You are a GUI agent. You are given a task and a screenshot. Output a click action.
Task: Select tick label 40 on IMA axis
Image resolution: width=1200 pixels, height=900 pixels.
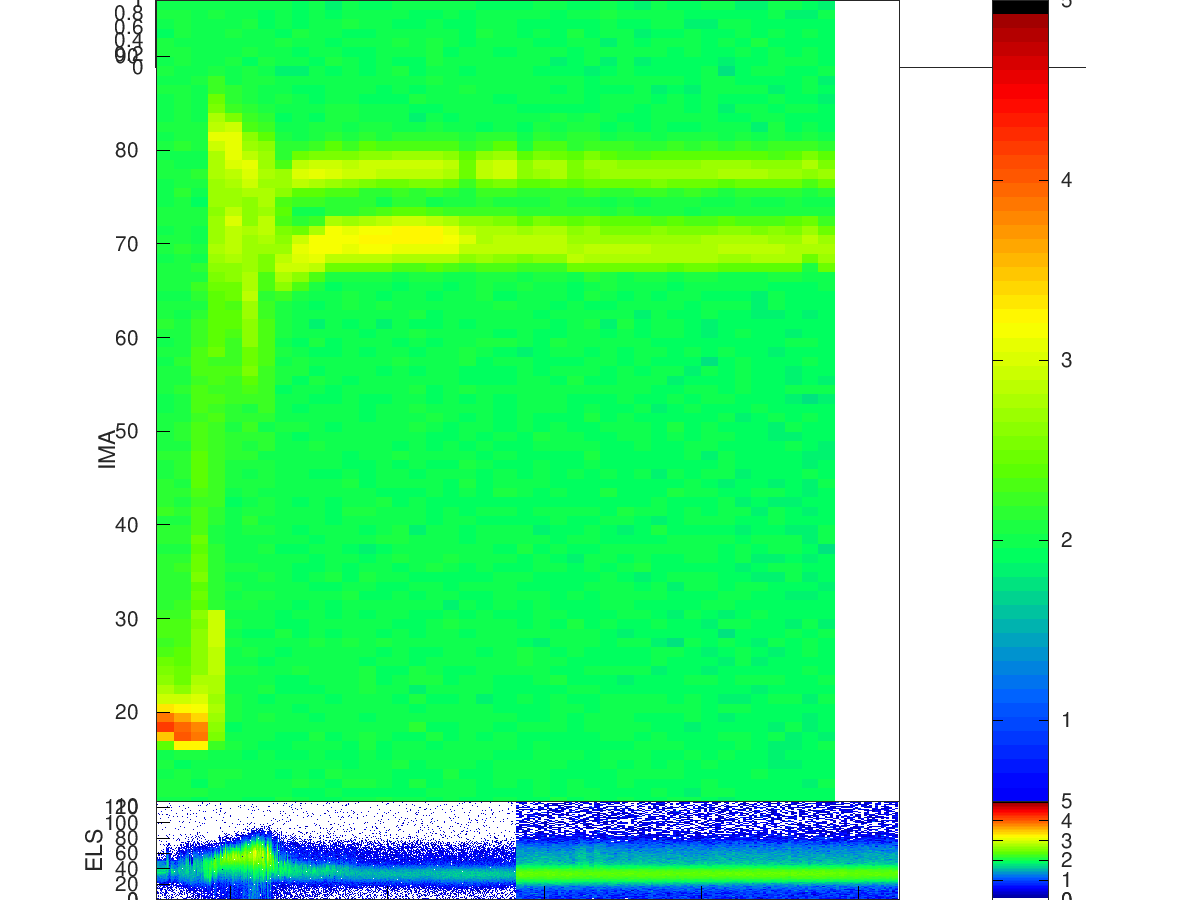126,524
